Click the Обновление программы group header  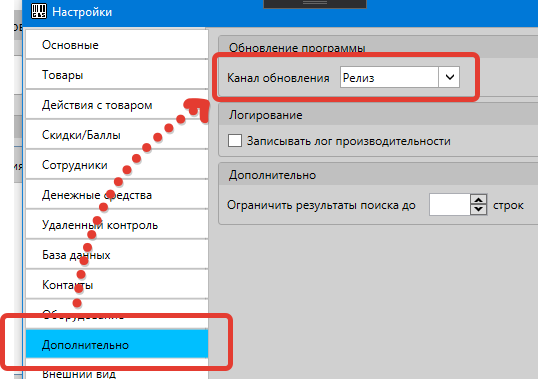[x=378, y=47]
